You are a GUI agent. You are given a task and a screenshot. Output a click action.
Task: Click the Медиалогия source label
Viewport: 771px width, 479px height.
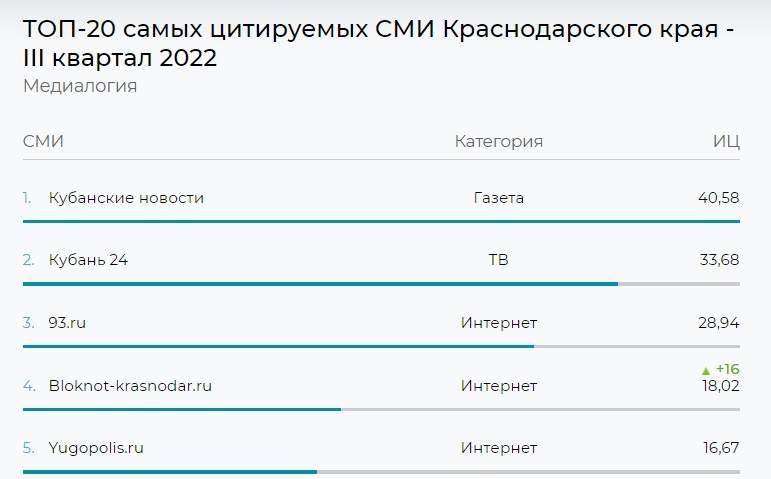coord(80,86)
